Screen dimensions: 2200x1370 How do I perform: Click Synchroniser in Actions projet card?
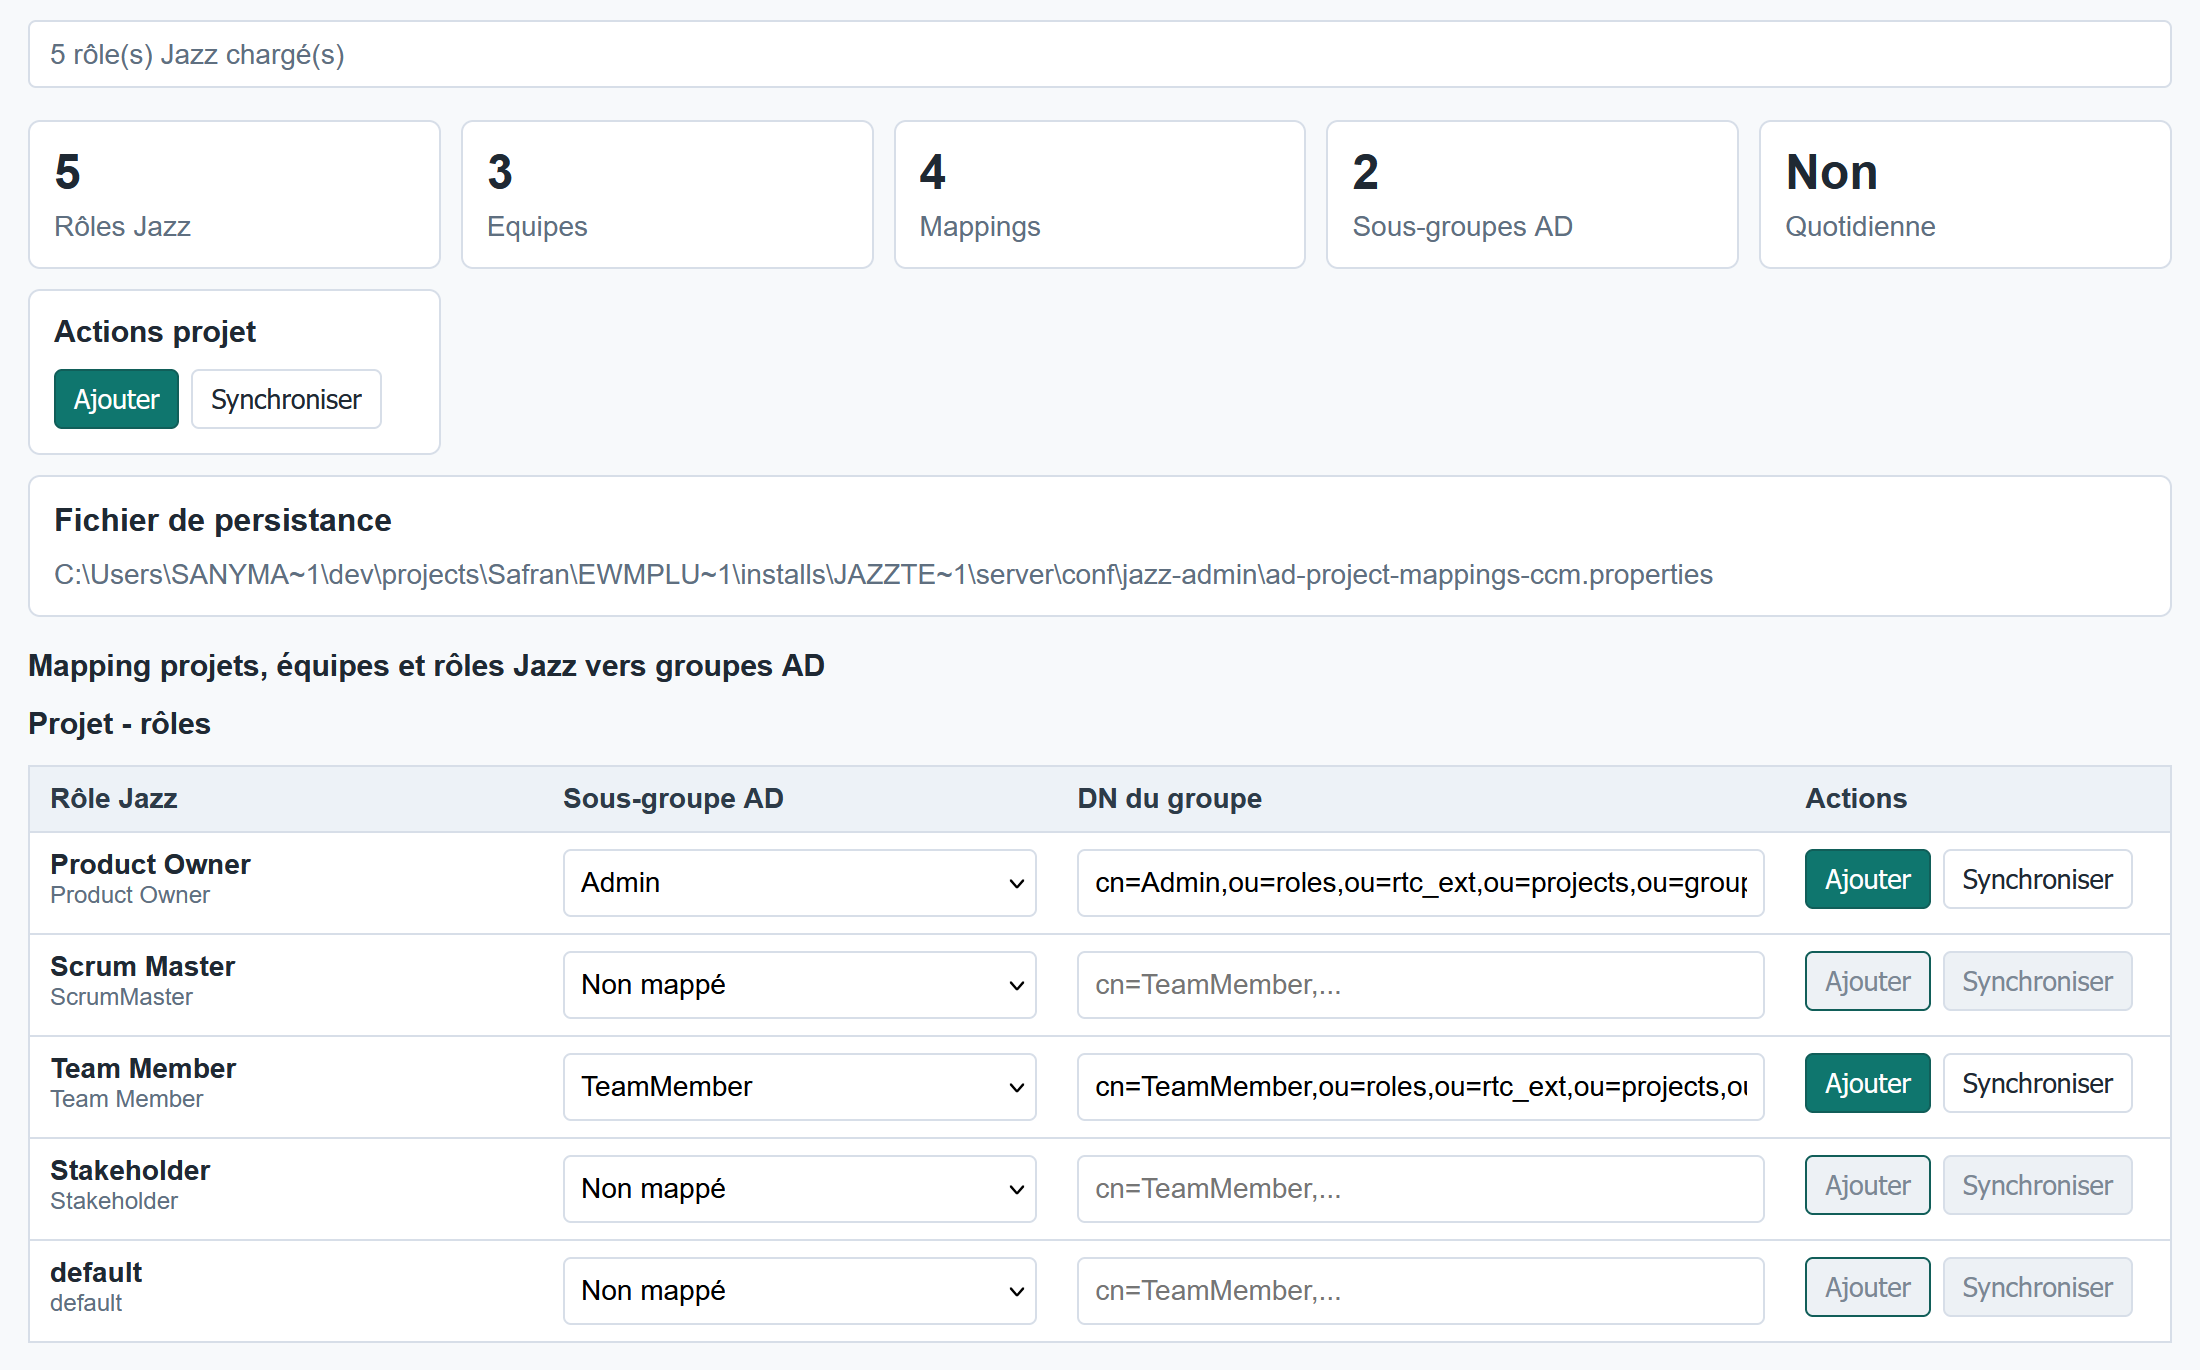286,399
